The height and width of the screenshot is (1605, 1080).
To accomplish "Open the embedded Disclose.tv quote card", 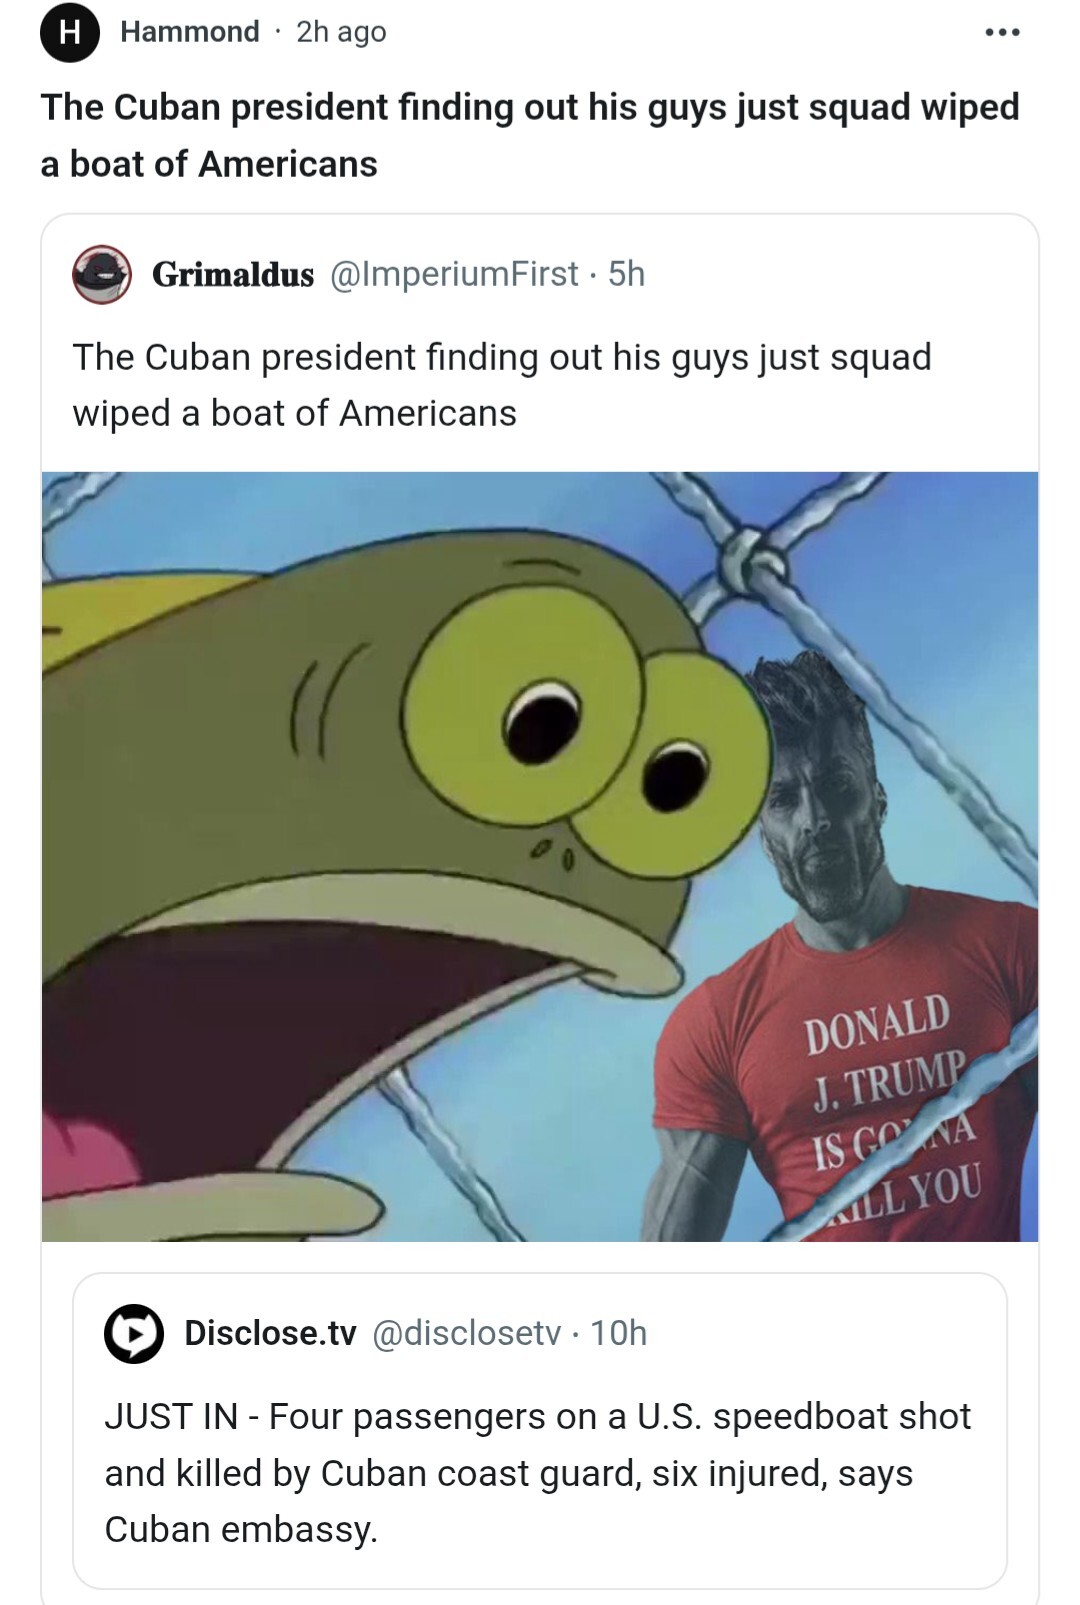I will click(540, 1431).
